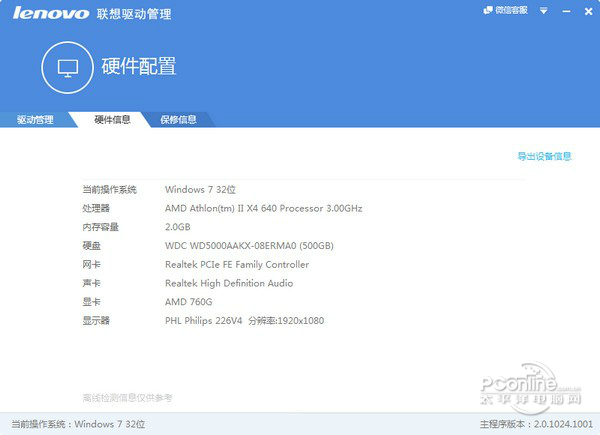
Task: Click the 联想驱动管理 title text
Action: 134,14
